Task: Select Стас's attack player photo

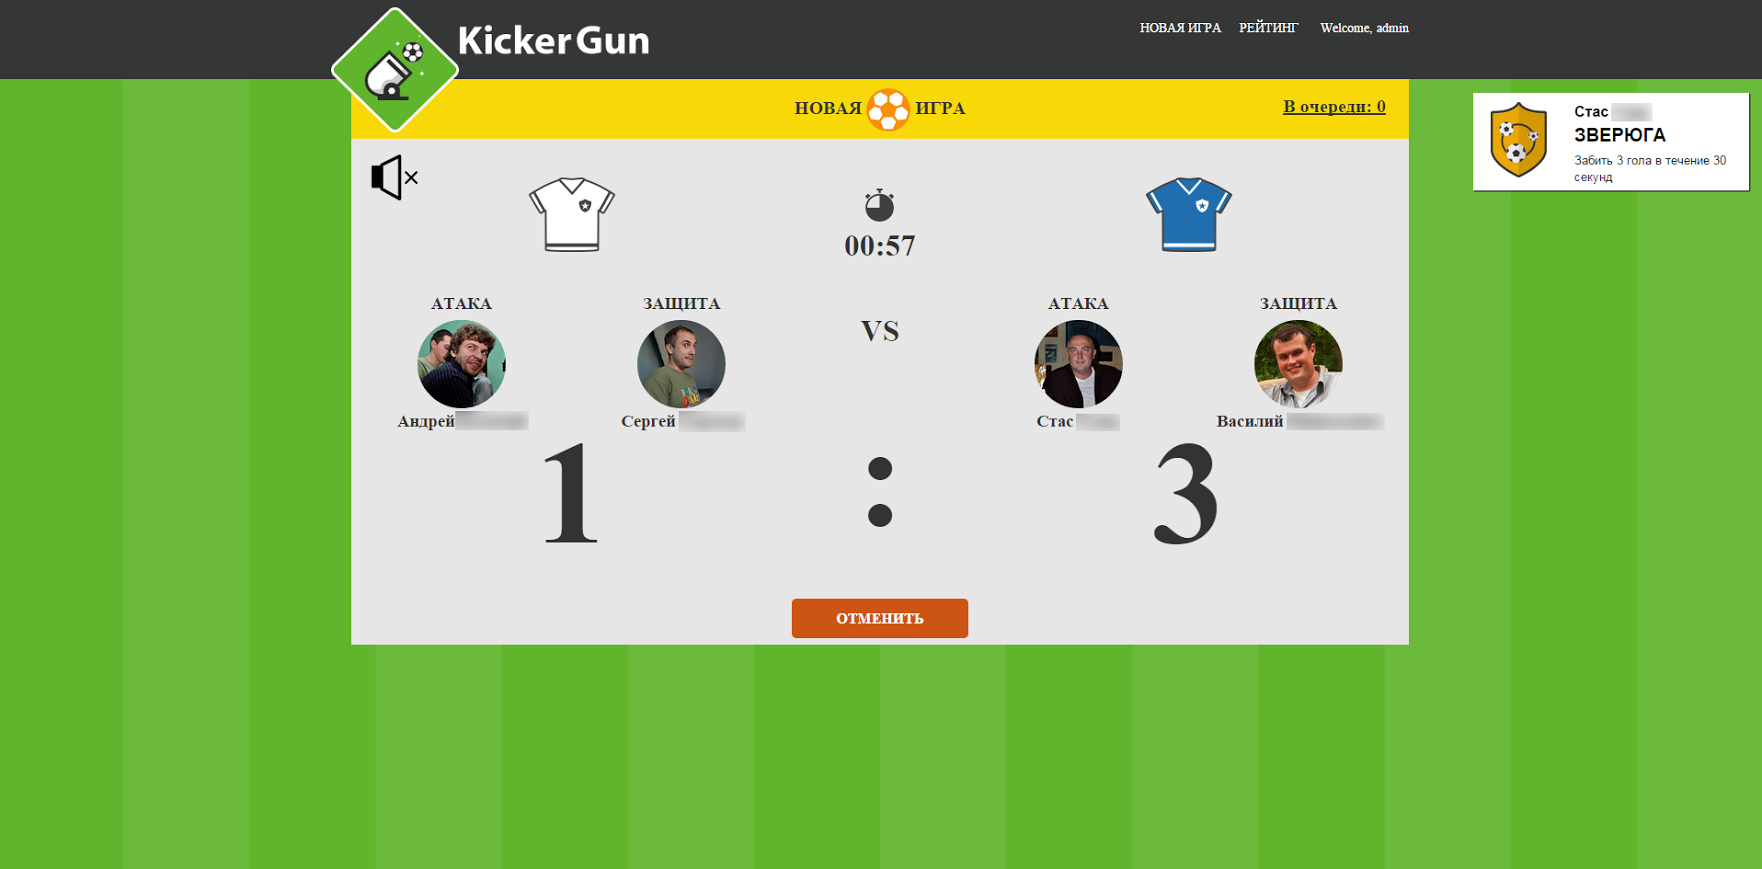Action: 1078,364
